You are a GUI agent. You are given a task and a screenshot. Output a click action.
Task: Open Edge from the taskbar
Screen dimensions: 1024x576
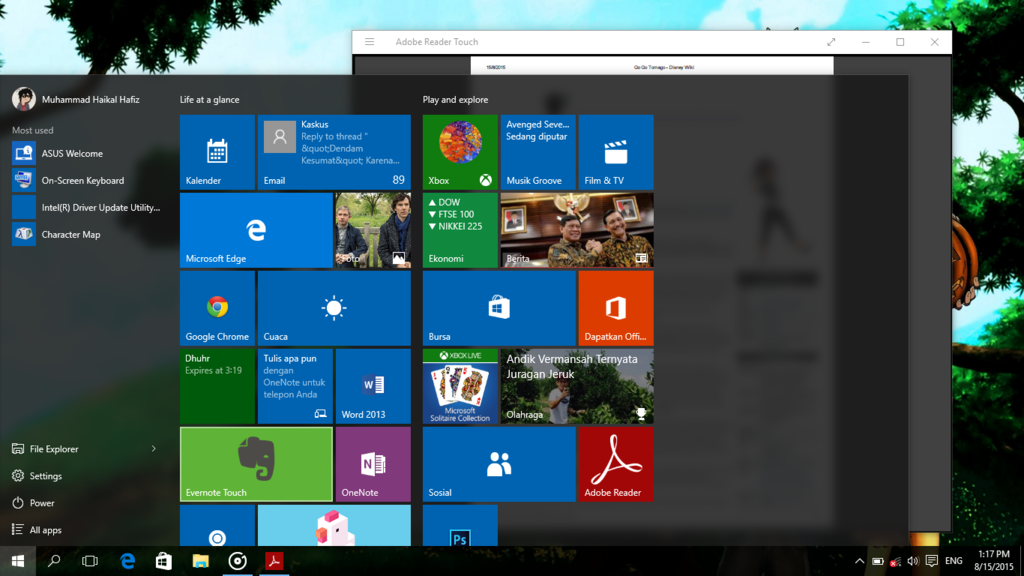pos(127,561)
